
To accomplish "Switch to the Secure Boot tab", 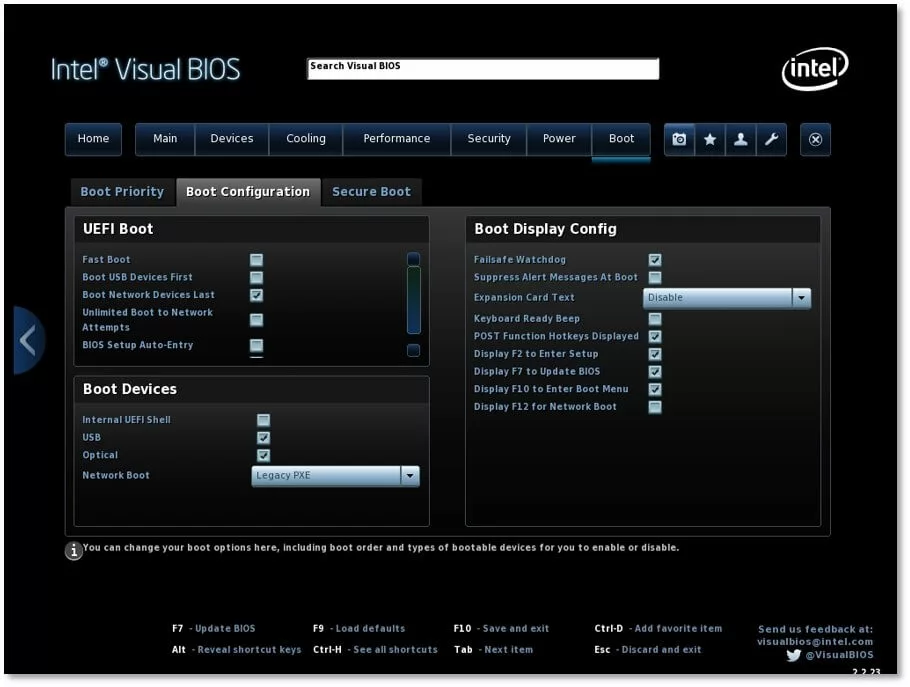I will [371, 192].
